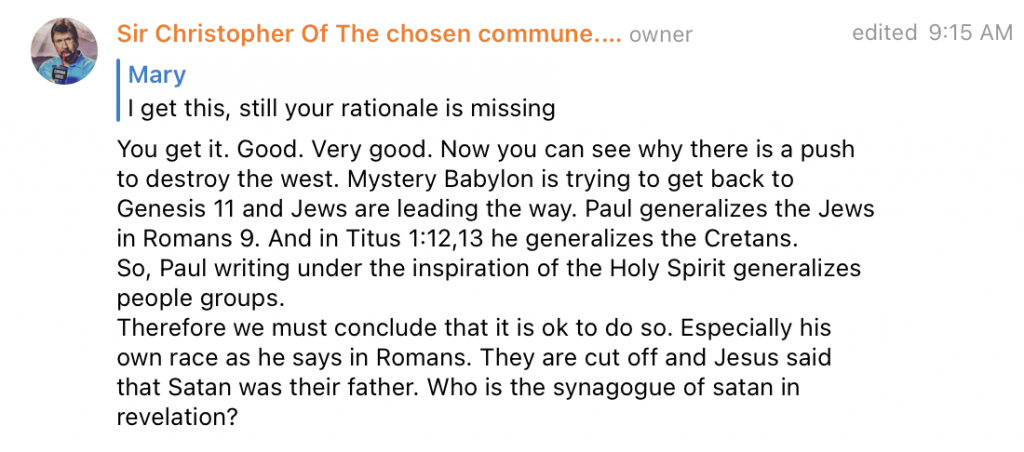Click the final word 'revelation?' of the message

(x=176, y=417)
